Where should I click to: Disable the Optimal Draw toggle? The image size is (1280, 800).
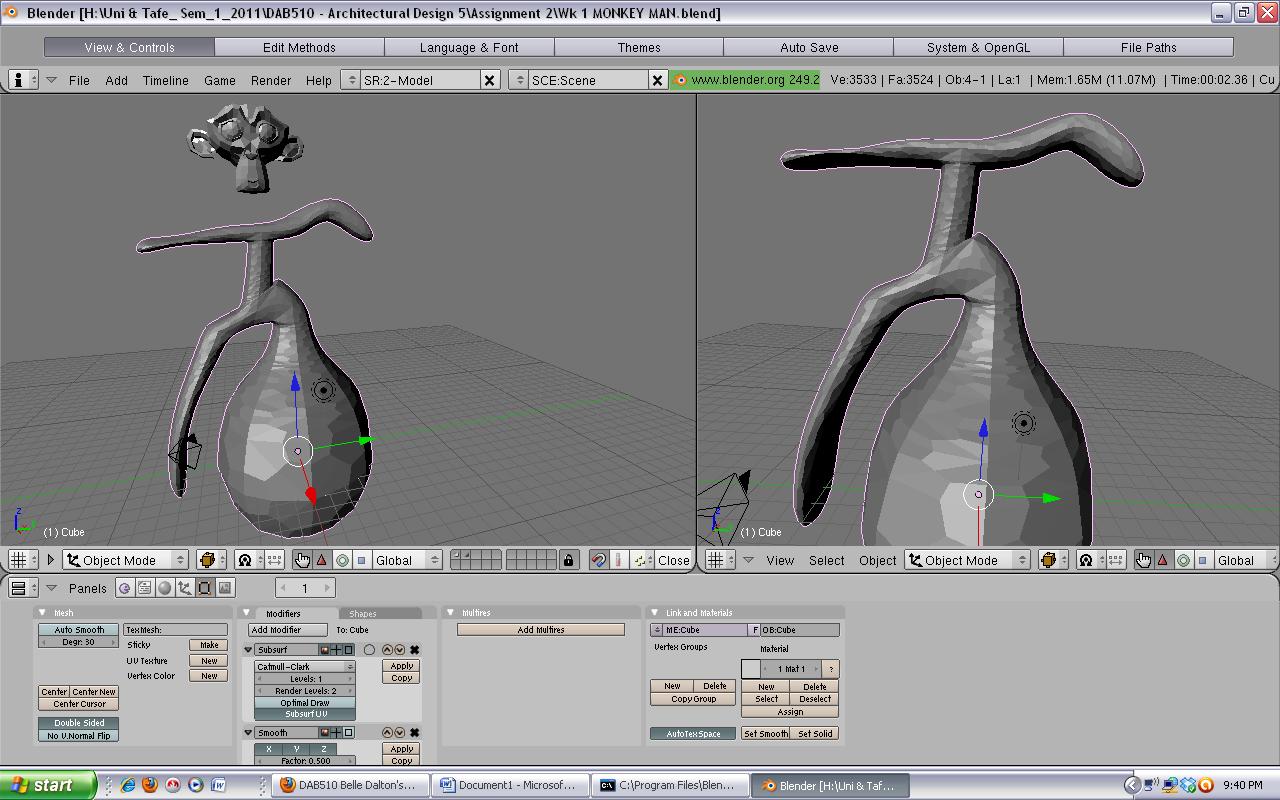tap(305, 703)
